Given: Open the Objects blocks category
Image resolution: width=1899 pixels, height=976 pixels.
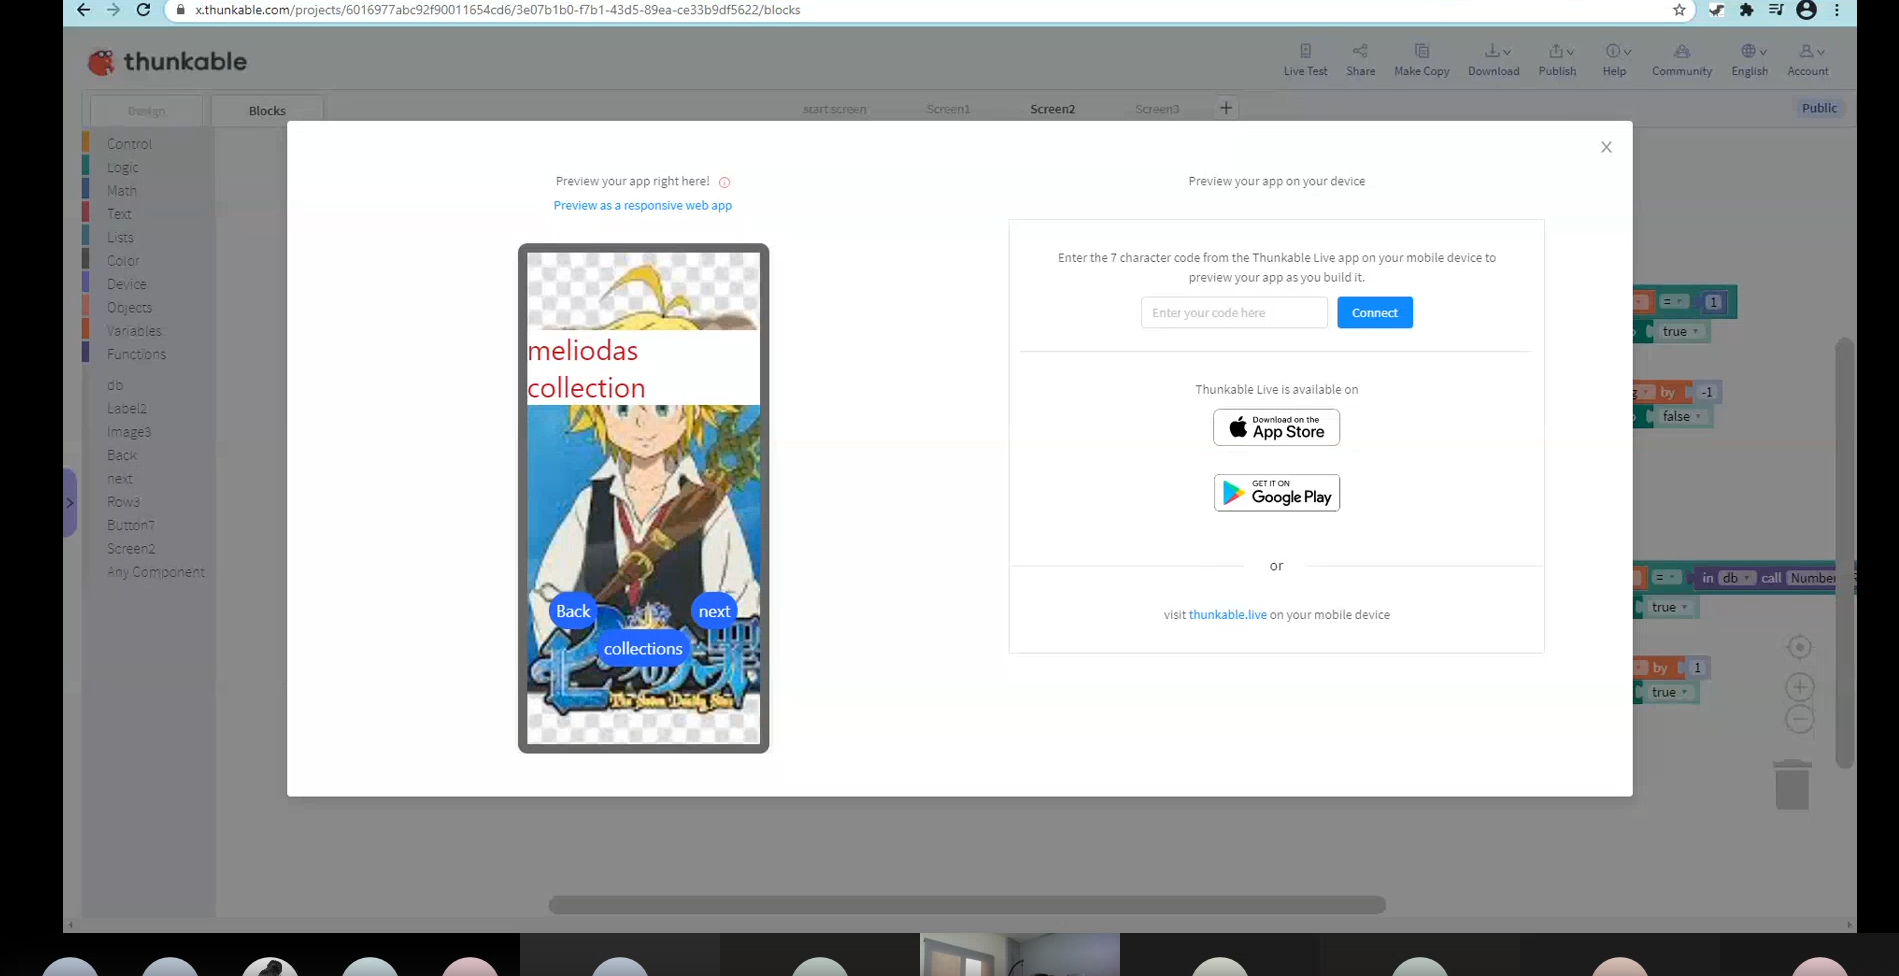Looking at the screenshot, I should (x=130, y=308).
